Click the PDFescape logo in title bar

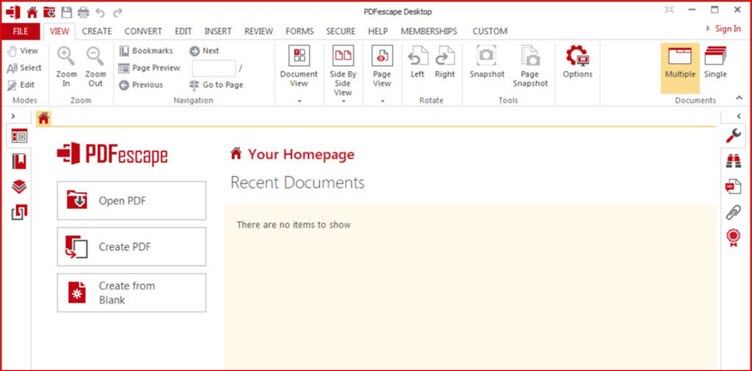coord(13,12)
